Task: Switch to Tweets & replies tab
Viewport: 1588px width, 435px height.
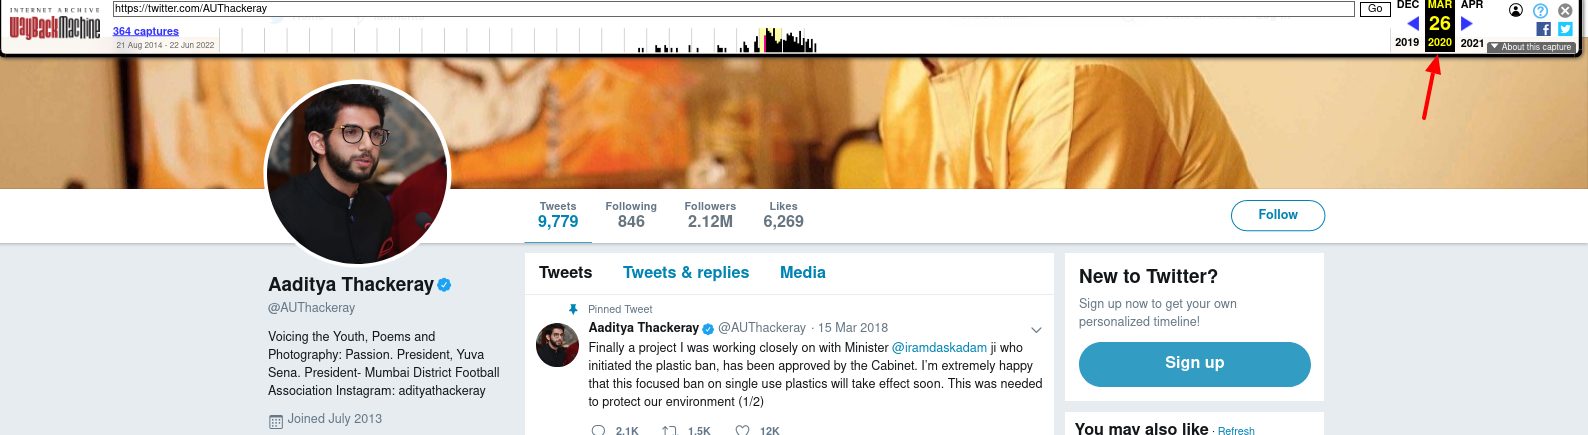Action: pos(686,272)
